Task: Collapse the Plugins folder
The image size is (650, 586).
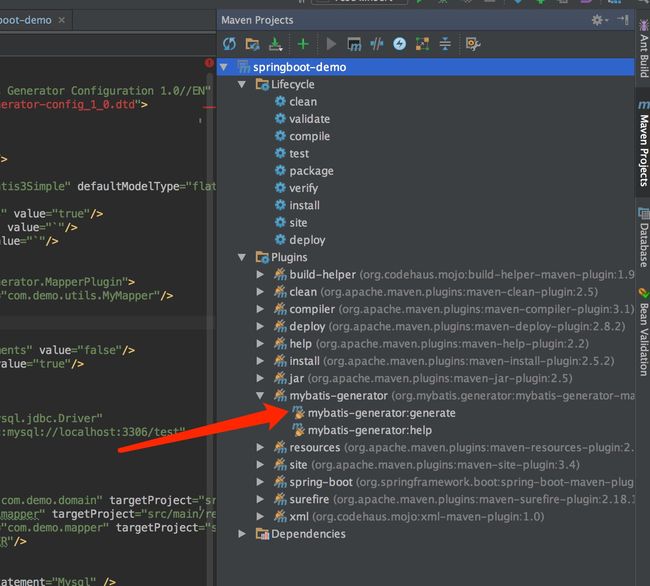Action: (x=242, y=257)
